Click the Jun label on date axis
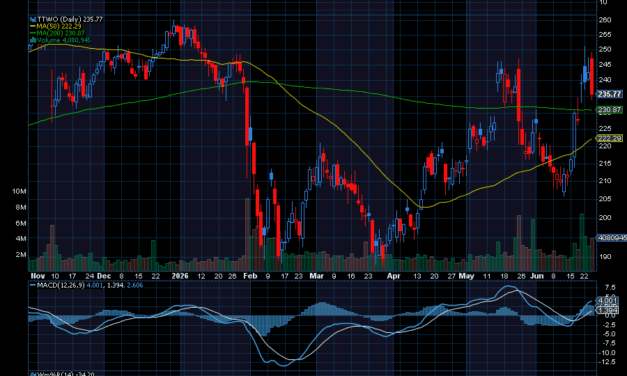Image resolution: width=627 pixels, height=376 pixels. 537,276
